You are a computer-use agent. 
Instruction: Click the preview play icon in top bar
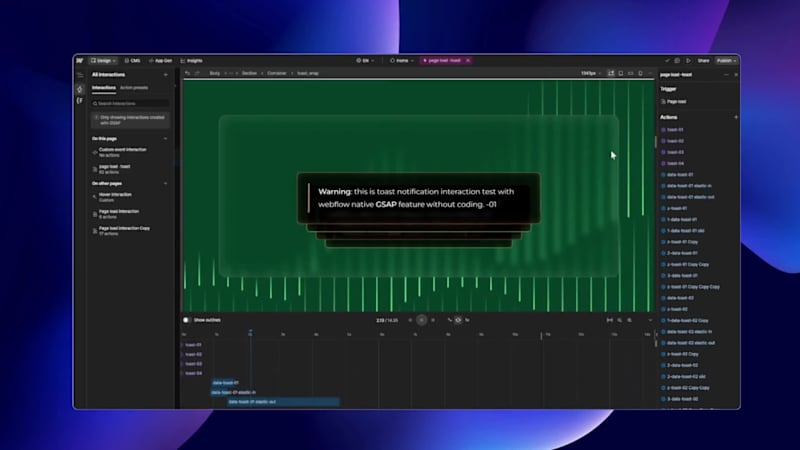(x=688, y=61)
